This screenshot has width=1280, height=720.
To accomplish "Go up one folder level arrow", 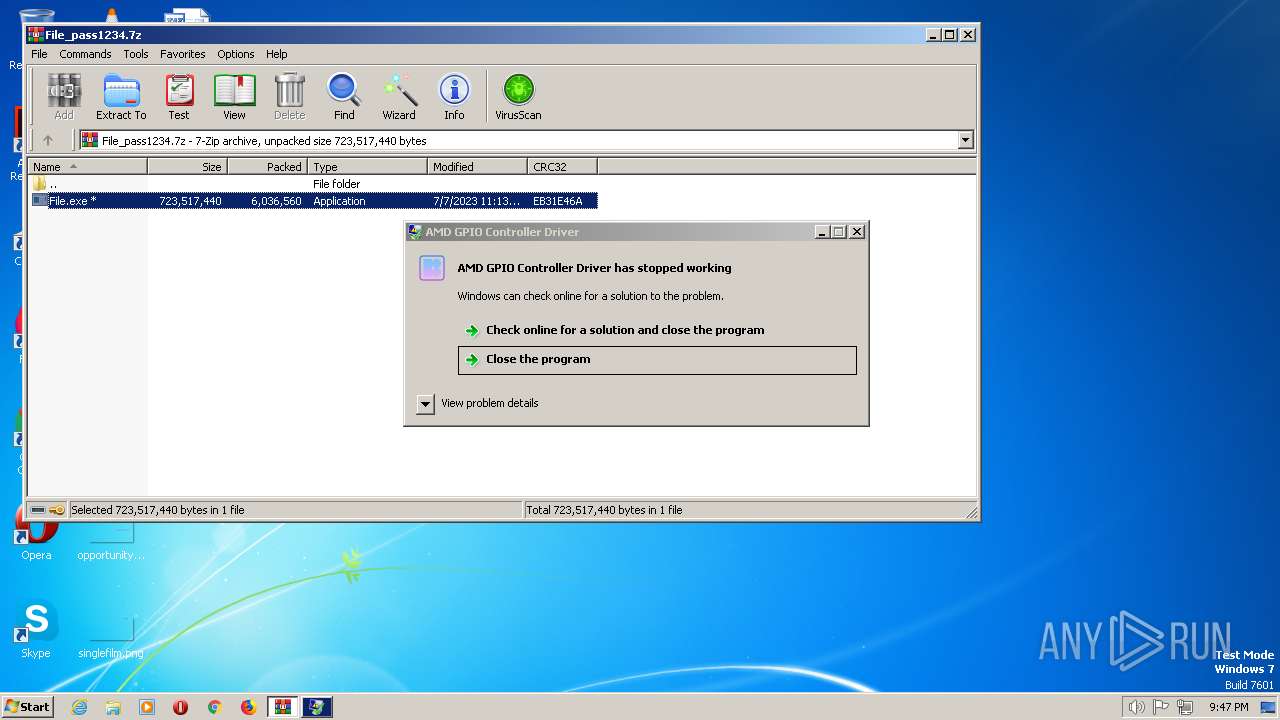I will pos(47,140).
